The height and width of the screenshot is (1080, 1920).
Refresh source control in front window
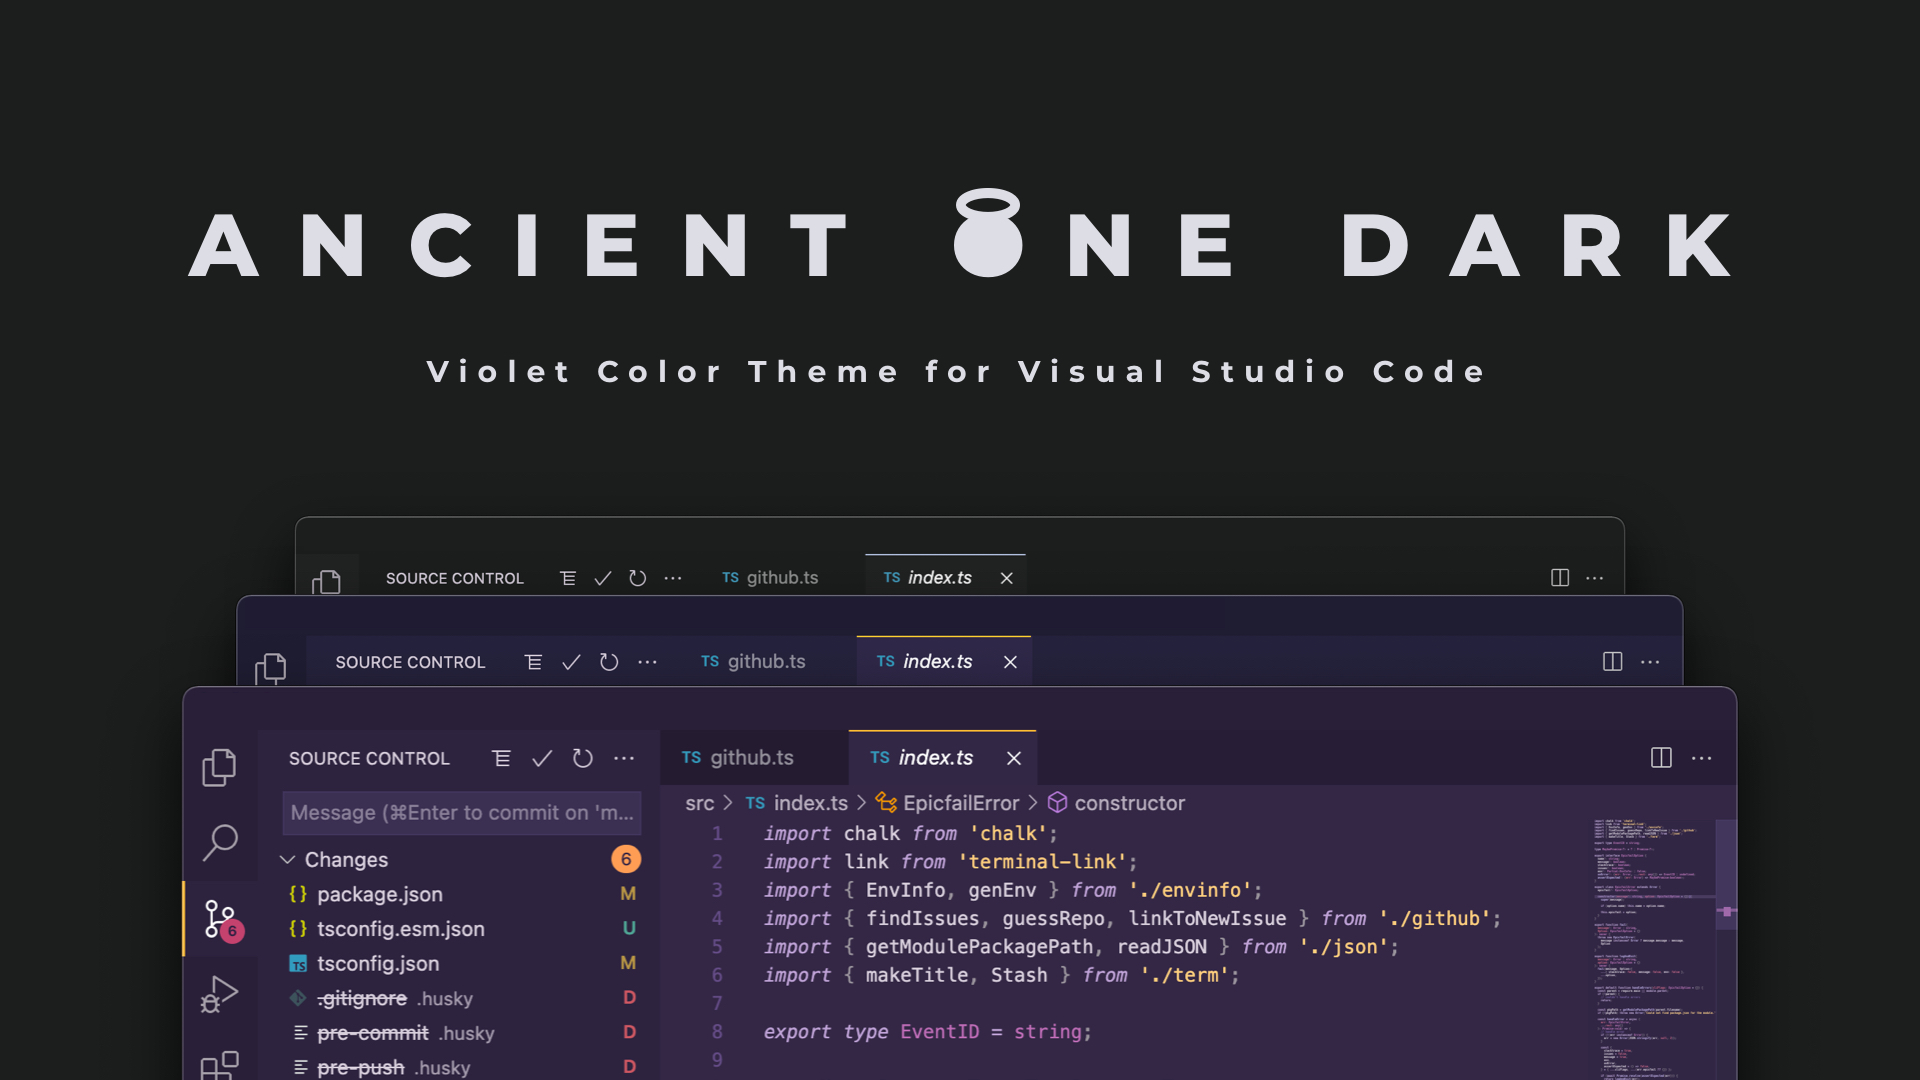pyautogui.click(x=583, y=759)
